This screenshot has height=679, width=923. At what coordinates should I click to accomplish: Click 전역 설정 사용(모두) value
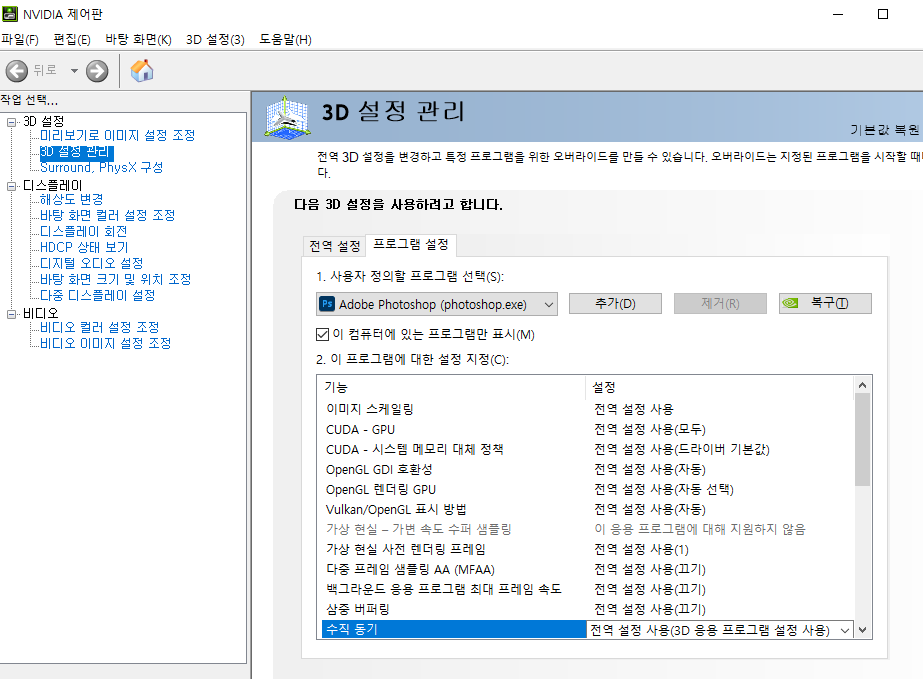pos(650,429)
